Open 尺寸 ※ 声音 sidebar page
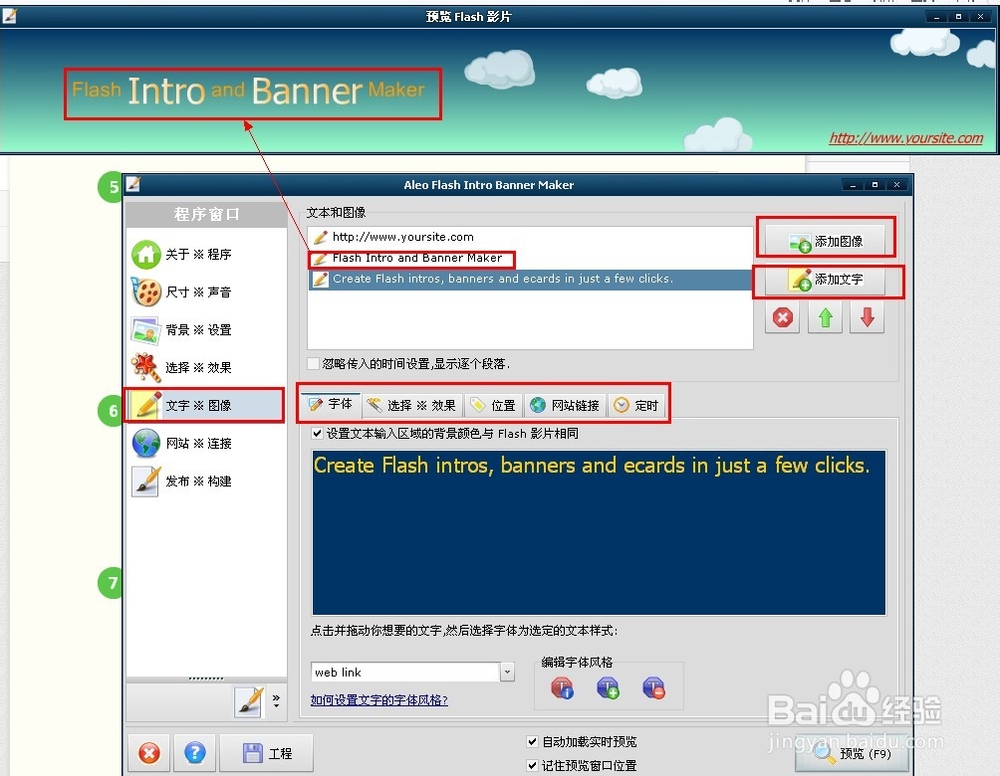 pyautogui.click(x=206, y=292)
